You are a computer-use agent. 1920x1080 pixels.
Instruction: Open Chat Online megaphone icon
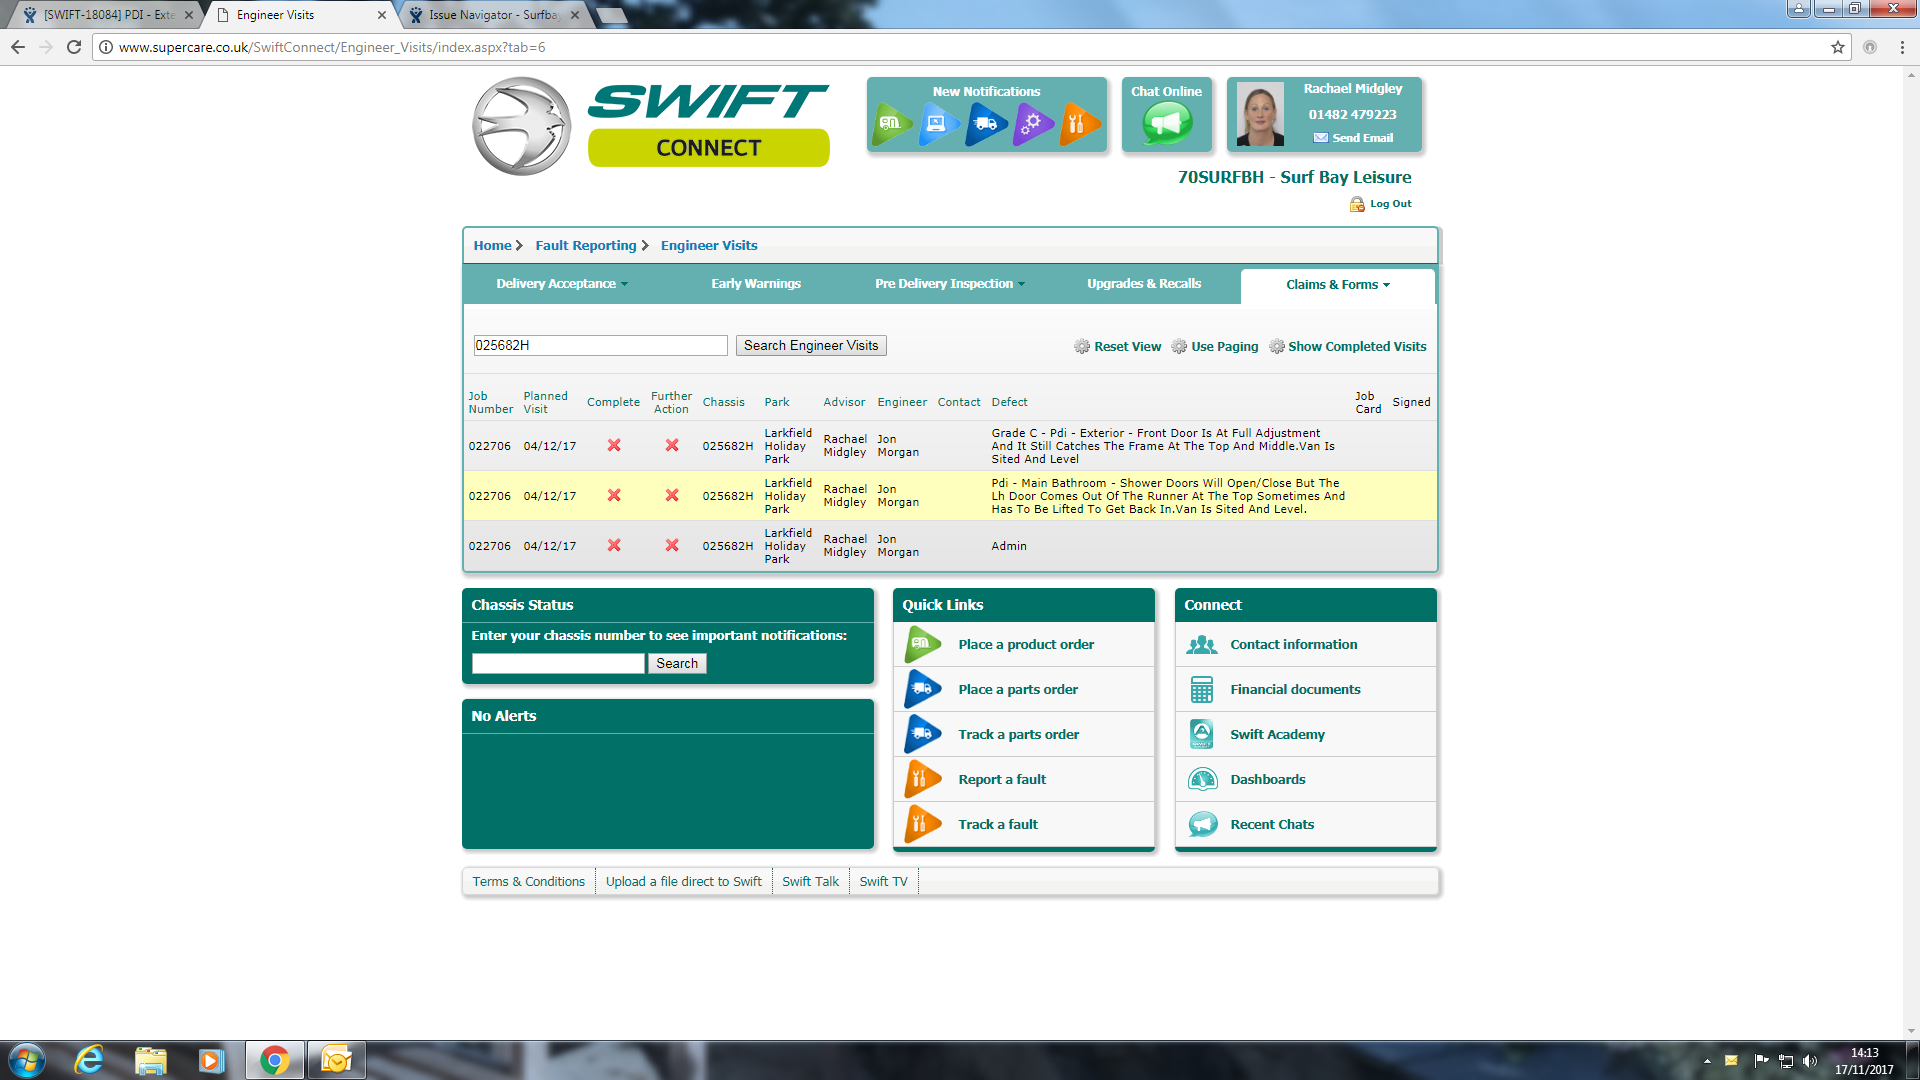[1166, 124]
